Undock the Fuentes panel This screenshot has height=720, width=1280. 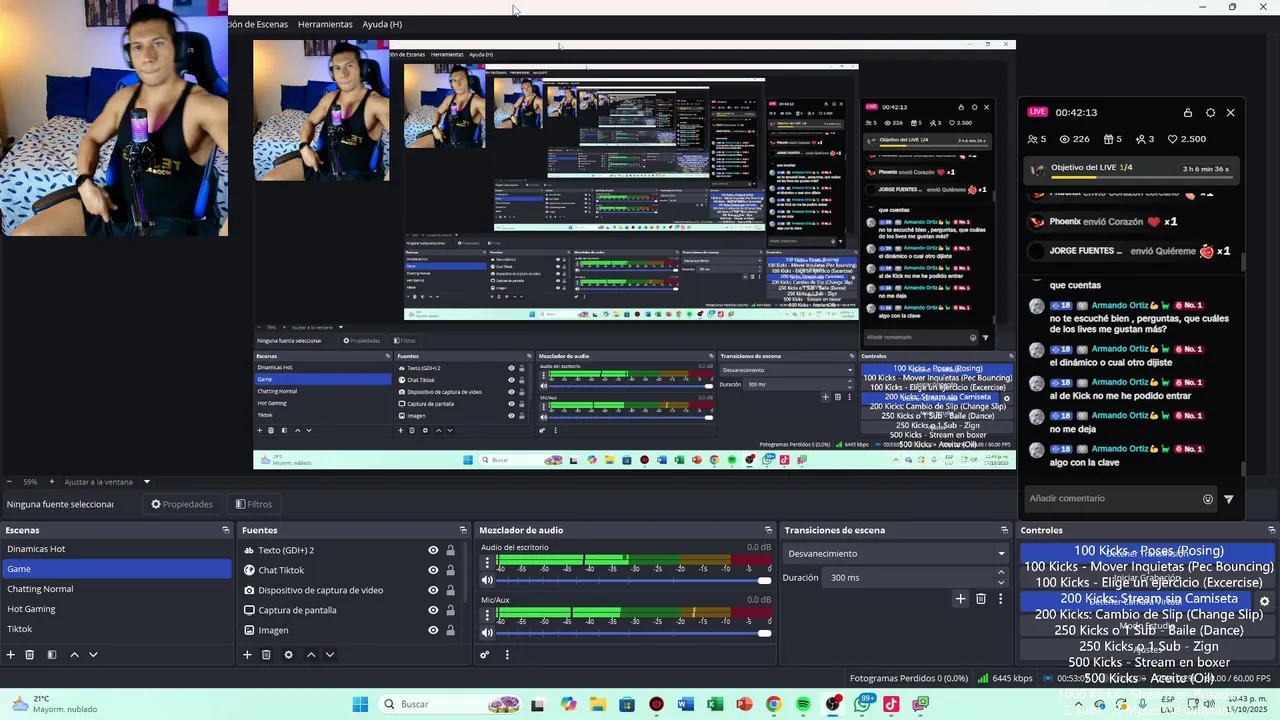pyautogui.click(x=463, y=530)
